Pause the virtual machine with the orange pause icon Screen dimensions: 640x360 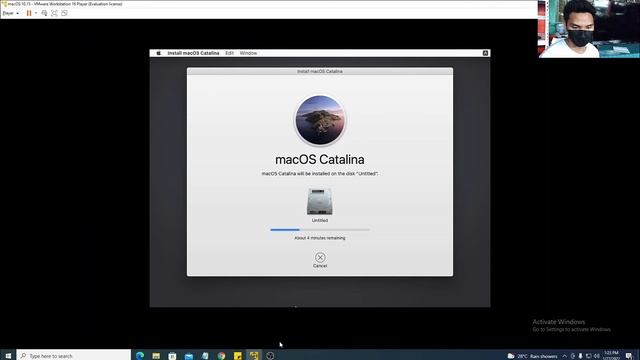29,13
